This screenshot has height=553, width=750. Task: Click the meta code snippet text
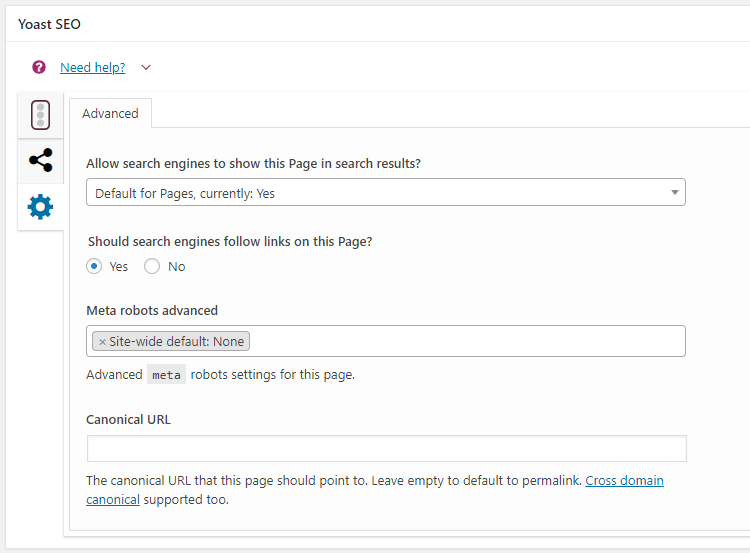(x=166, y=375)
